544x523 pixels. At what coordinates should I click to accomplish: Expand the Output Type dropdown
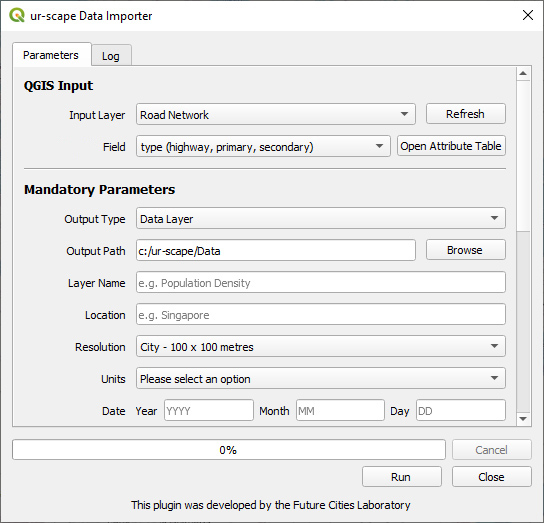click(321, 219)
